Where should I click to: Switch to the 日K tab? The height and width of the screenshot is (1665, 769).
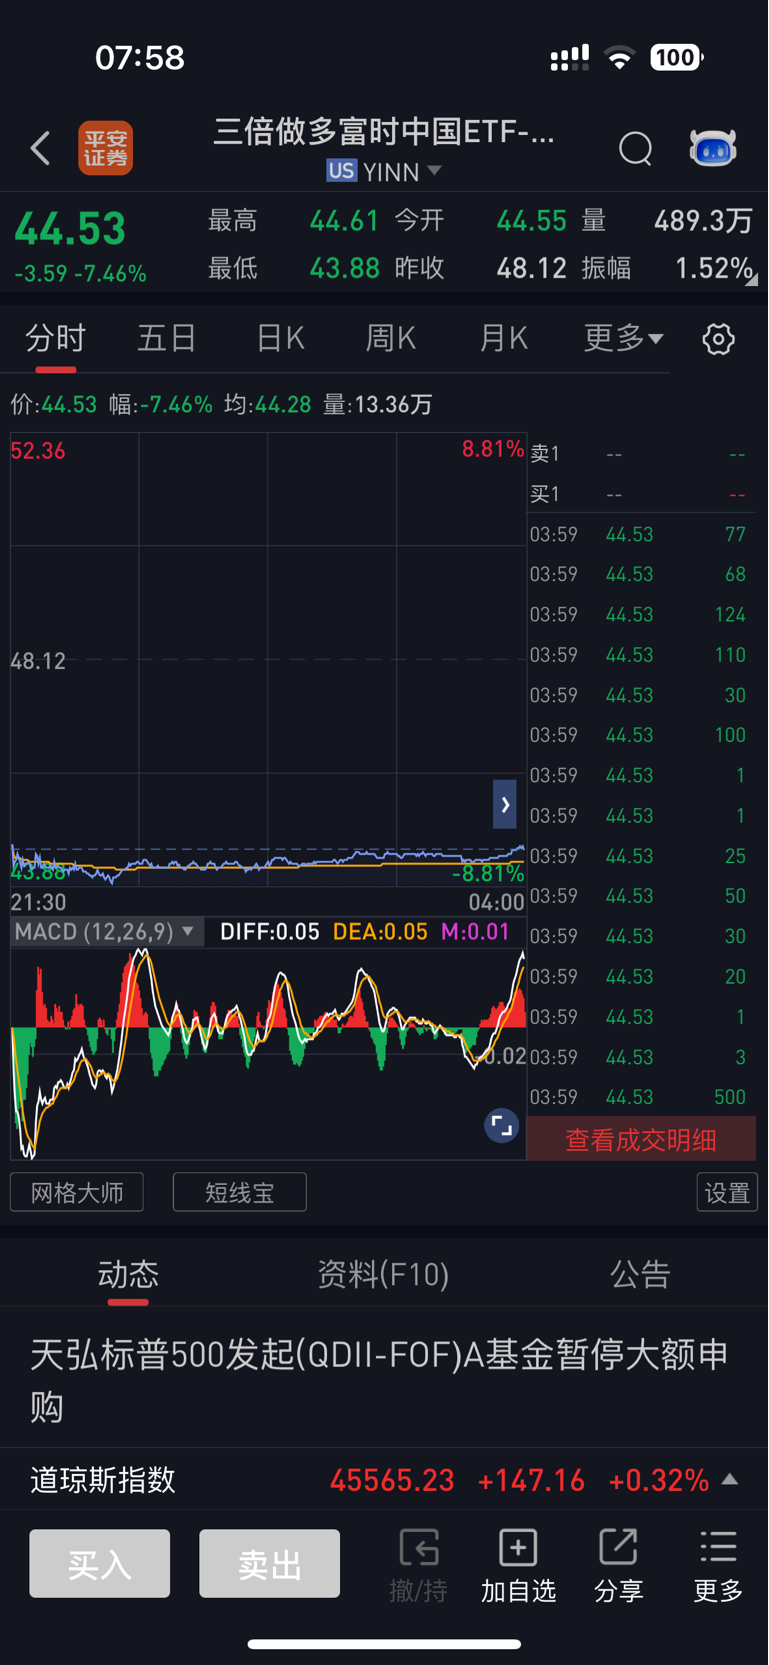280,338
